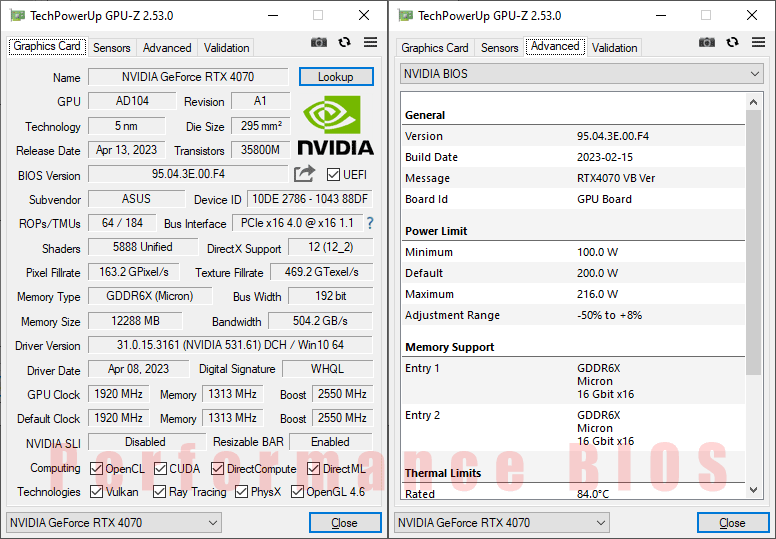This screenshot has width=776, height=539.
Task: Click Shaders 5888 Unified field
Action: (143, 247)
